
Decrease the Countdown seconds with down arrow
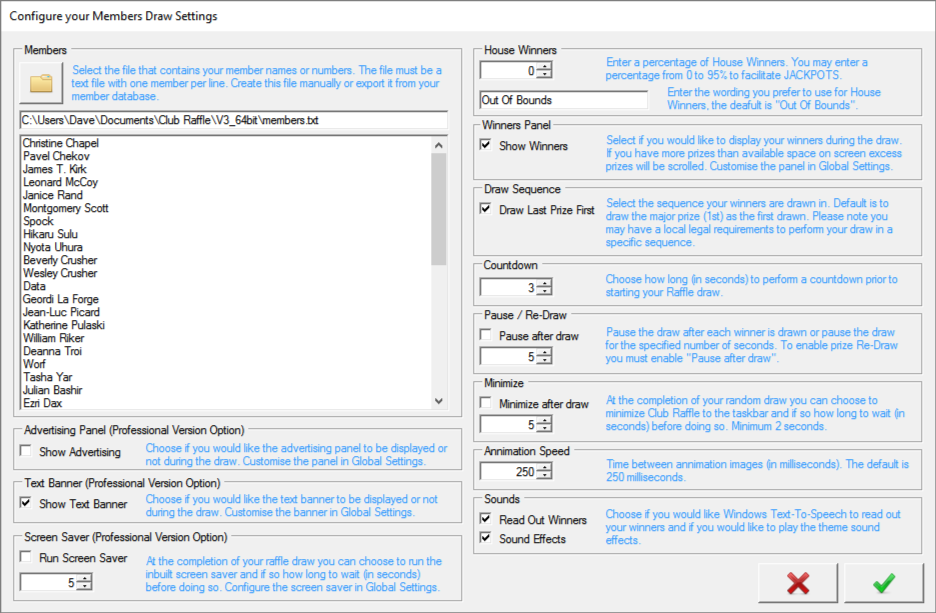(x=544, y=292)
